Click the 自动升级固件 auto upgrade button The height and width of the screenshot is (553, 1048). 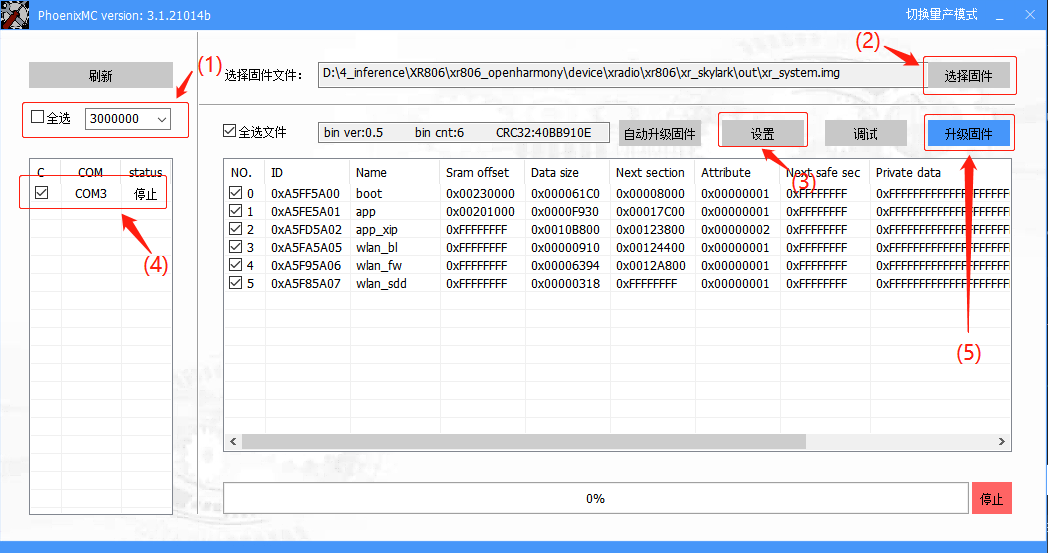(x=660, y=134)
